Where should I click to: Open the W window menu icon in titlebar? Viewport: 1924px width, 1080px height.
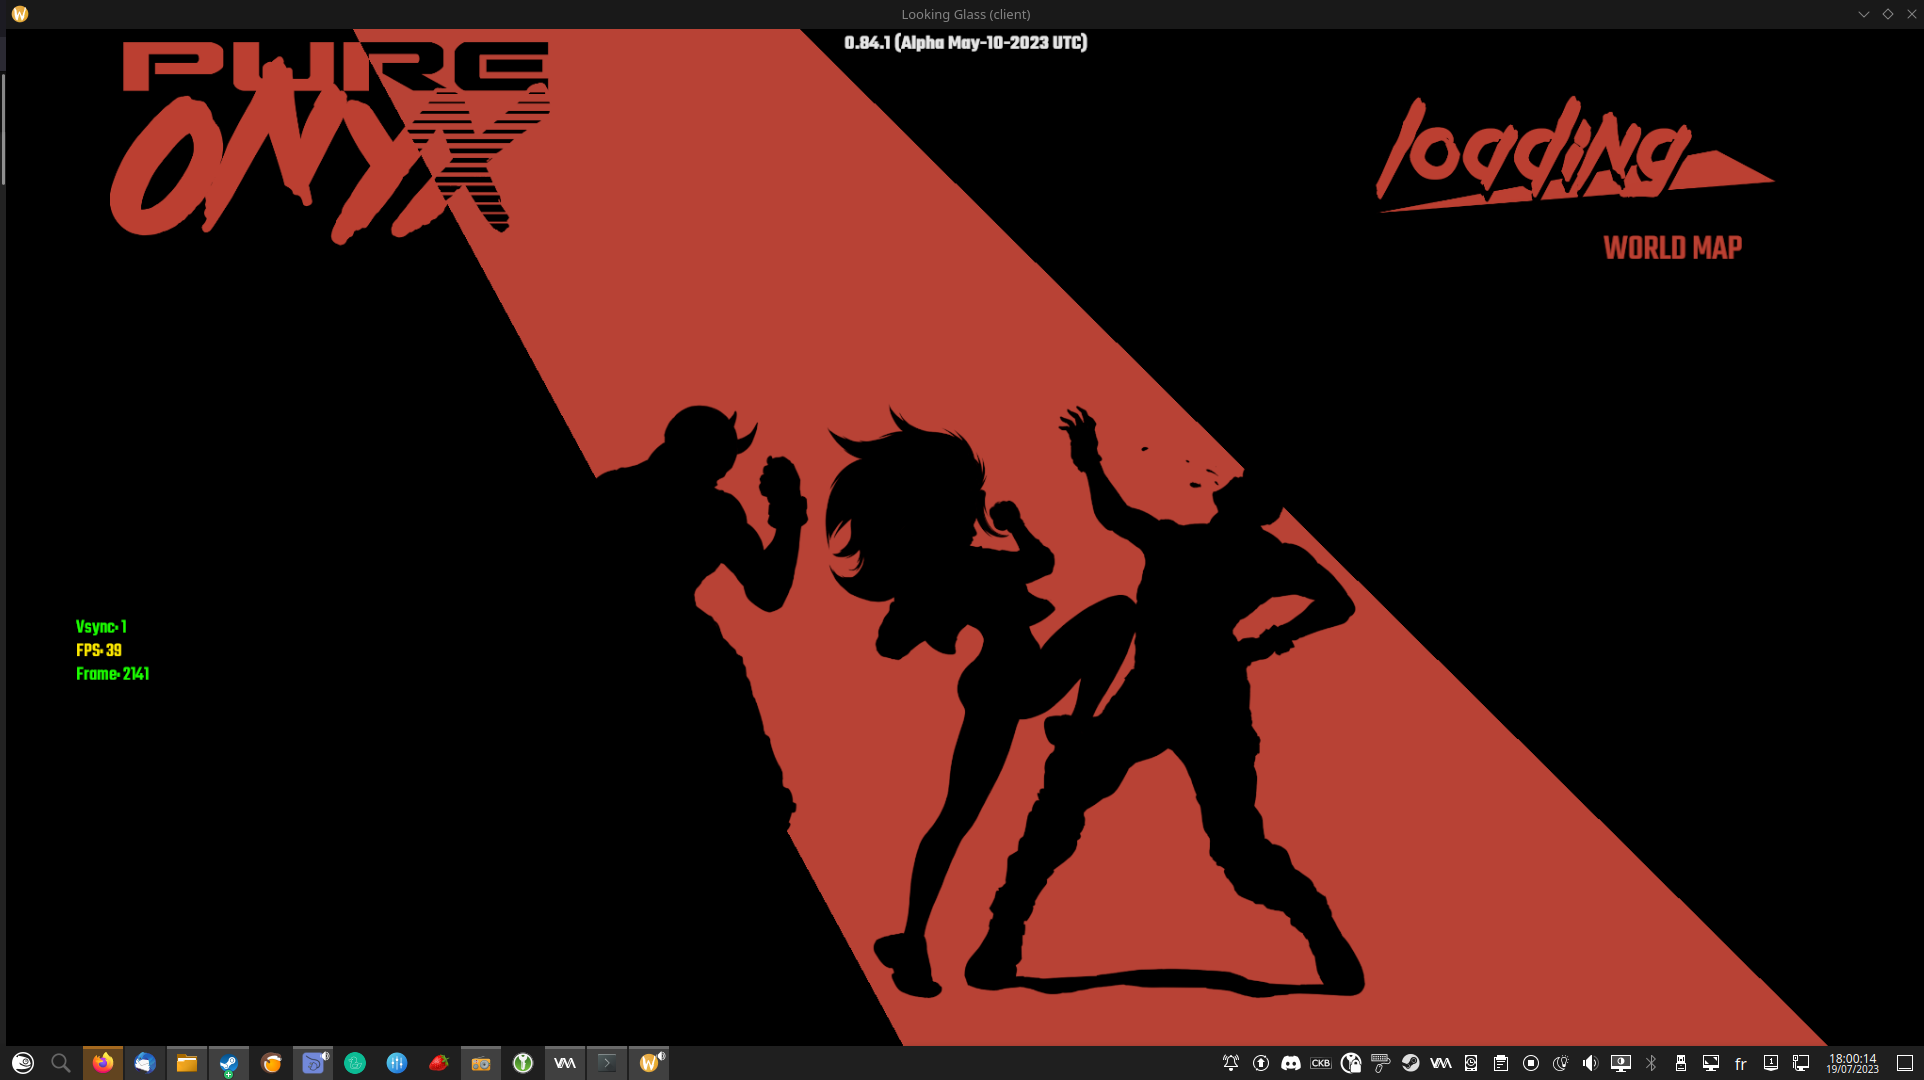tap(20, 14)
